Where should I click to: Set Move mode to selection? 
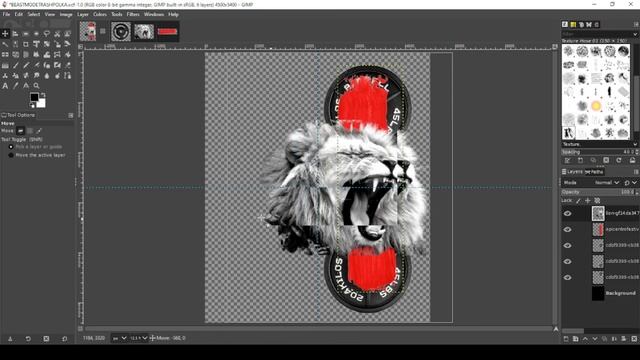(x=30, y=131)
